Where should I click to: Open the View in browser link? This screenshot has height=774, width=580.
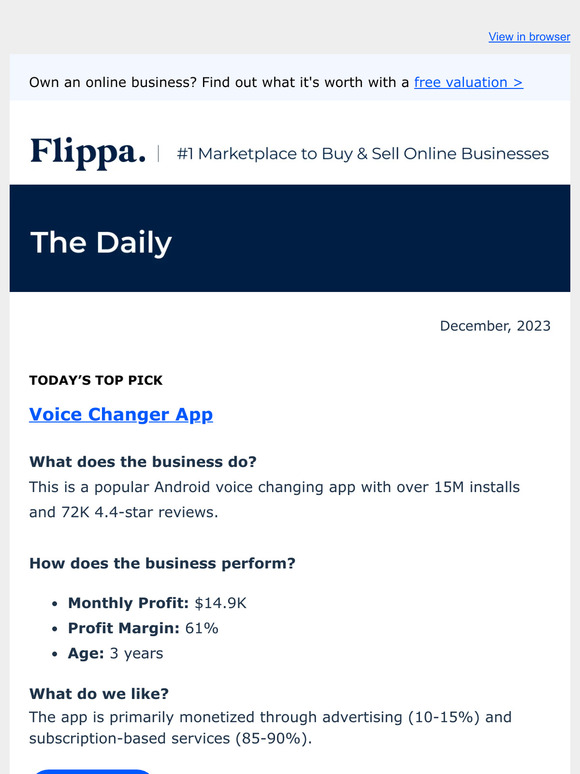[x=529, y=37]
